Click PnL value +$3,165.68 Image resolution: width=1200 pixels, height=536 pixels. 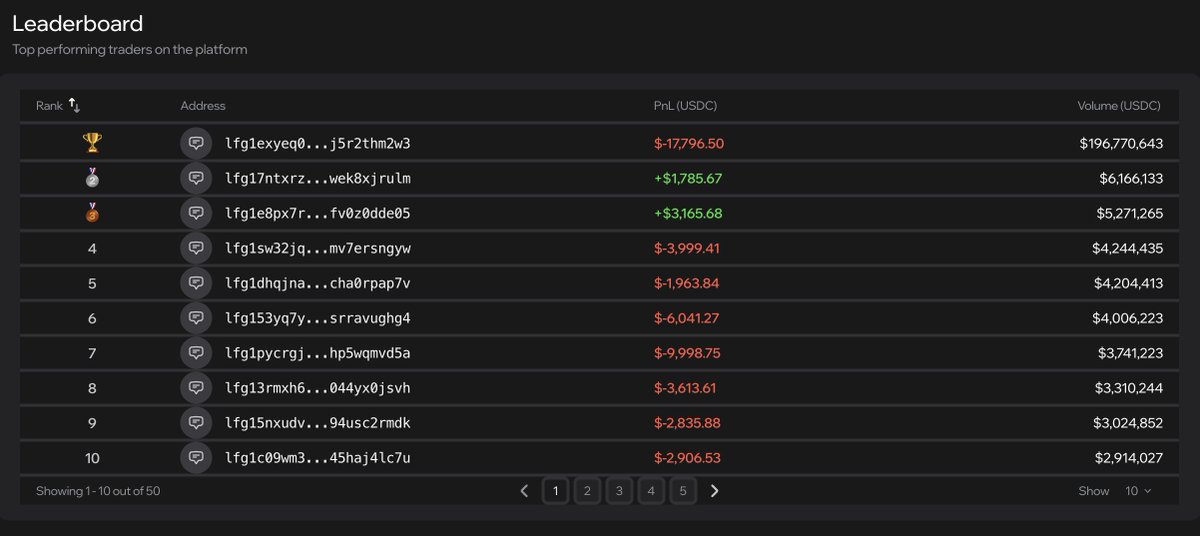coord(688,213)
